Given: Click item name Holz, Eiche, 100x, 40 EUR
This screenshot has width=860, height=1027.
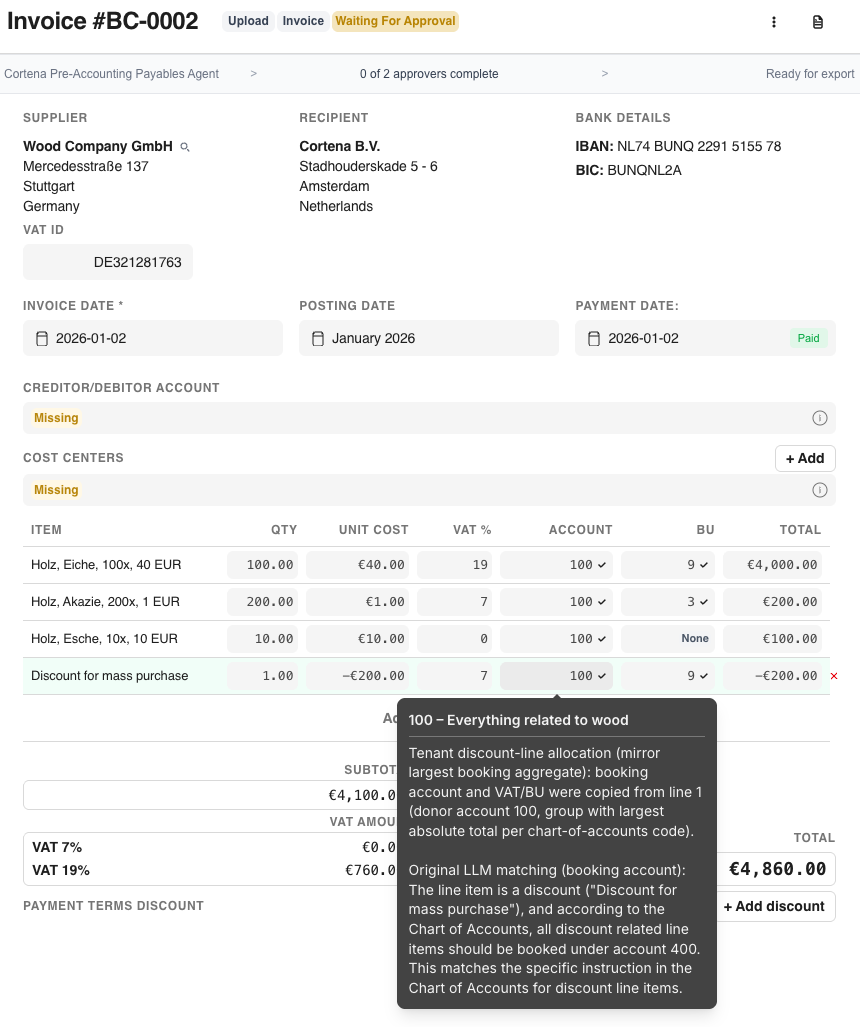Looking at the screenshot, I should click(x=106, y=565).
